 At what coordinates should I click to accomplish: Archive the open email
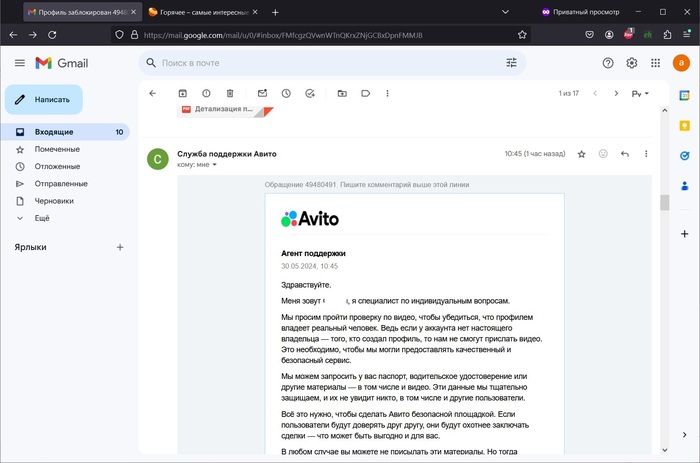coord(182,93)
